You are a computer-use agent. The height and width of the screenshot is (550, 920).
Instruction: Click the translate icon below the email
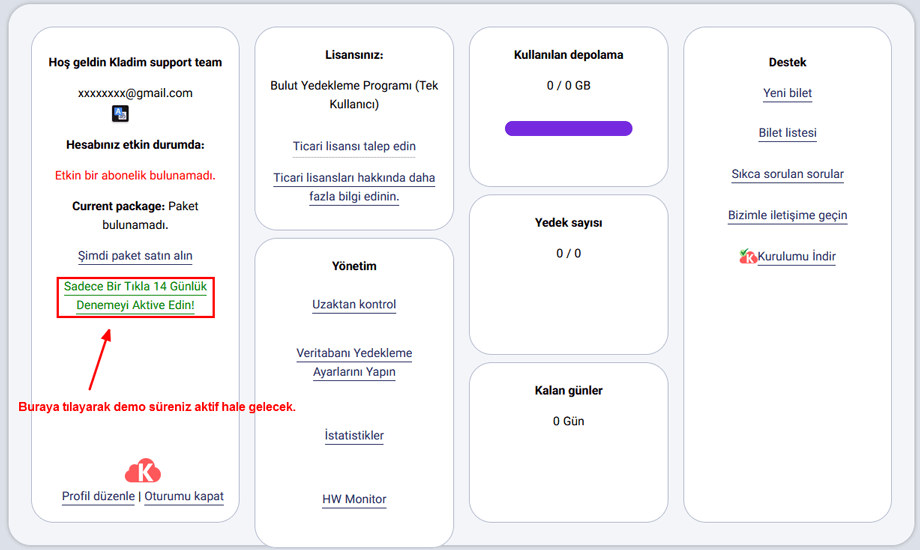coord(120,114)
